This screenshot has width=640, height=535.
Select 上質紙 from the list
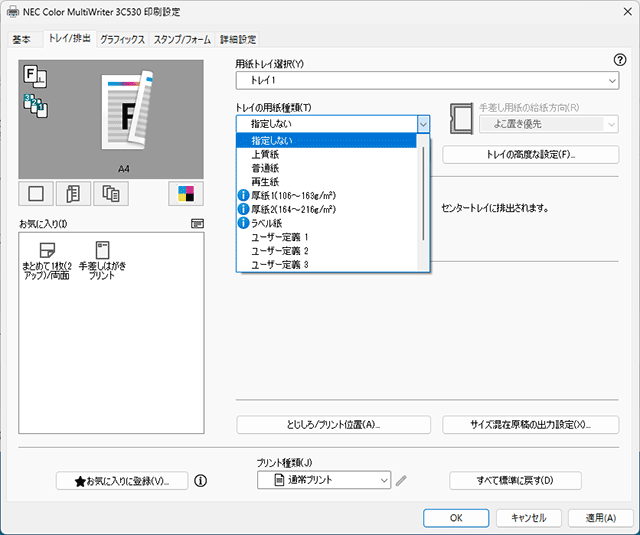pos(327,155)
